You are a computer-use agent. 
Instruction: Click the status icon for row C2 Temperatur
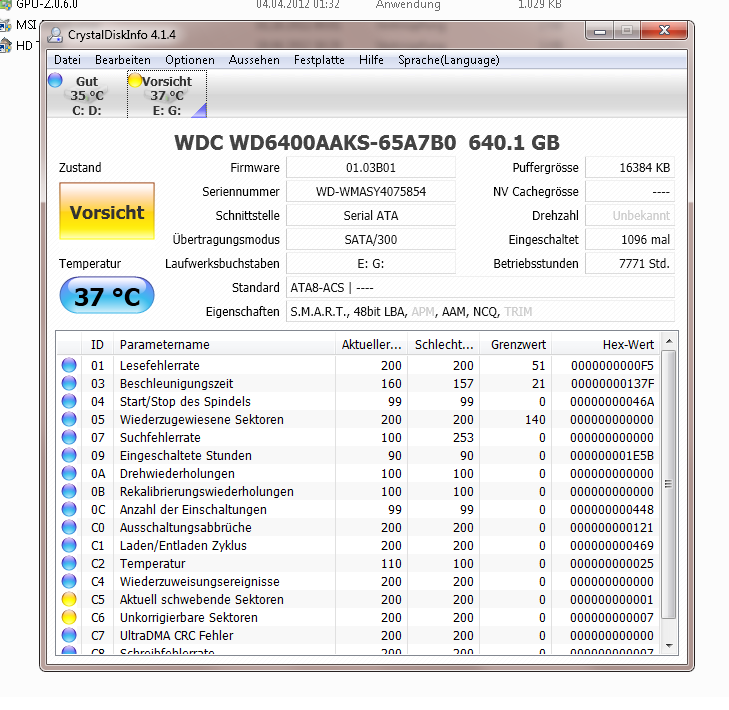pos(69,564)
